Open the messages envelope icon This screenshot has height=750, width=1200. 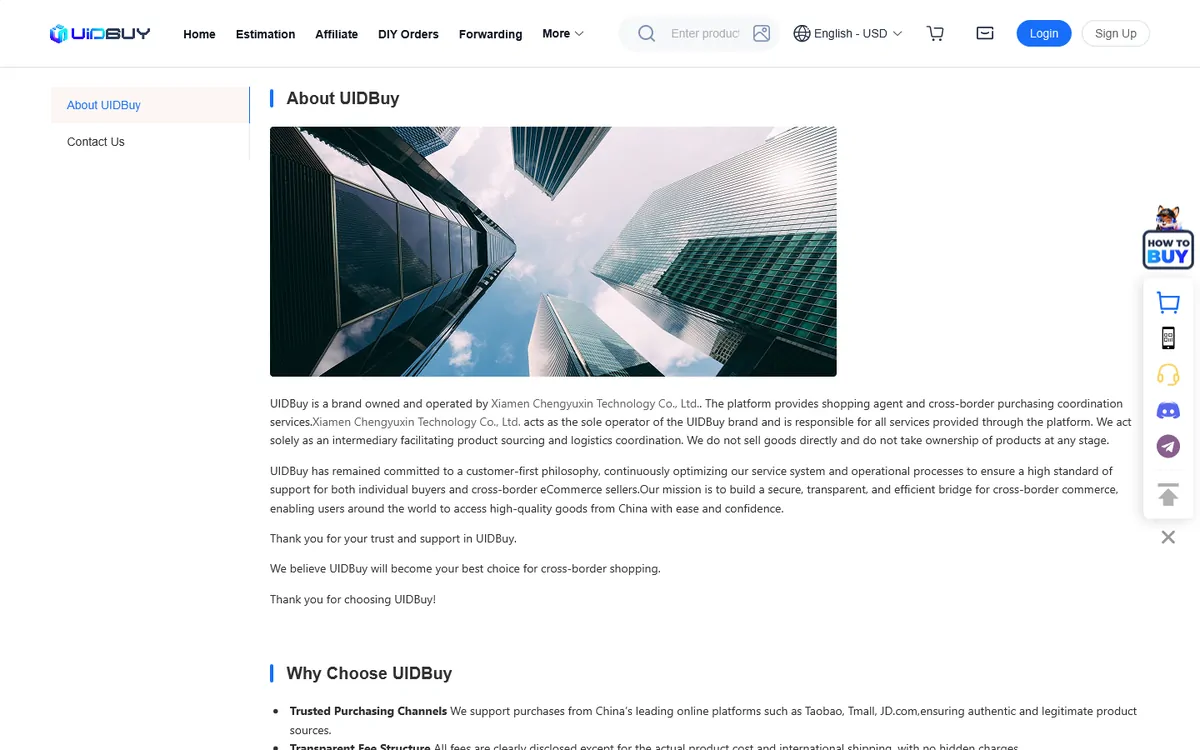[x=985, y=33]
